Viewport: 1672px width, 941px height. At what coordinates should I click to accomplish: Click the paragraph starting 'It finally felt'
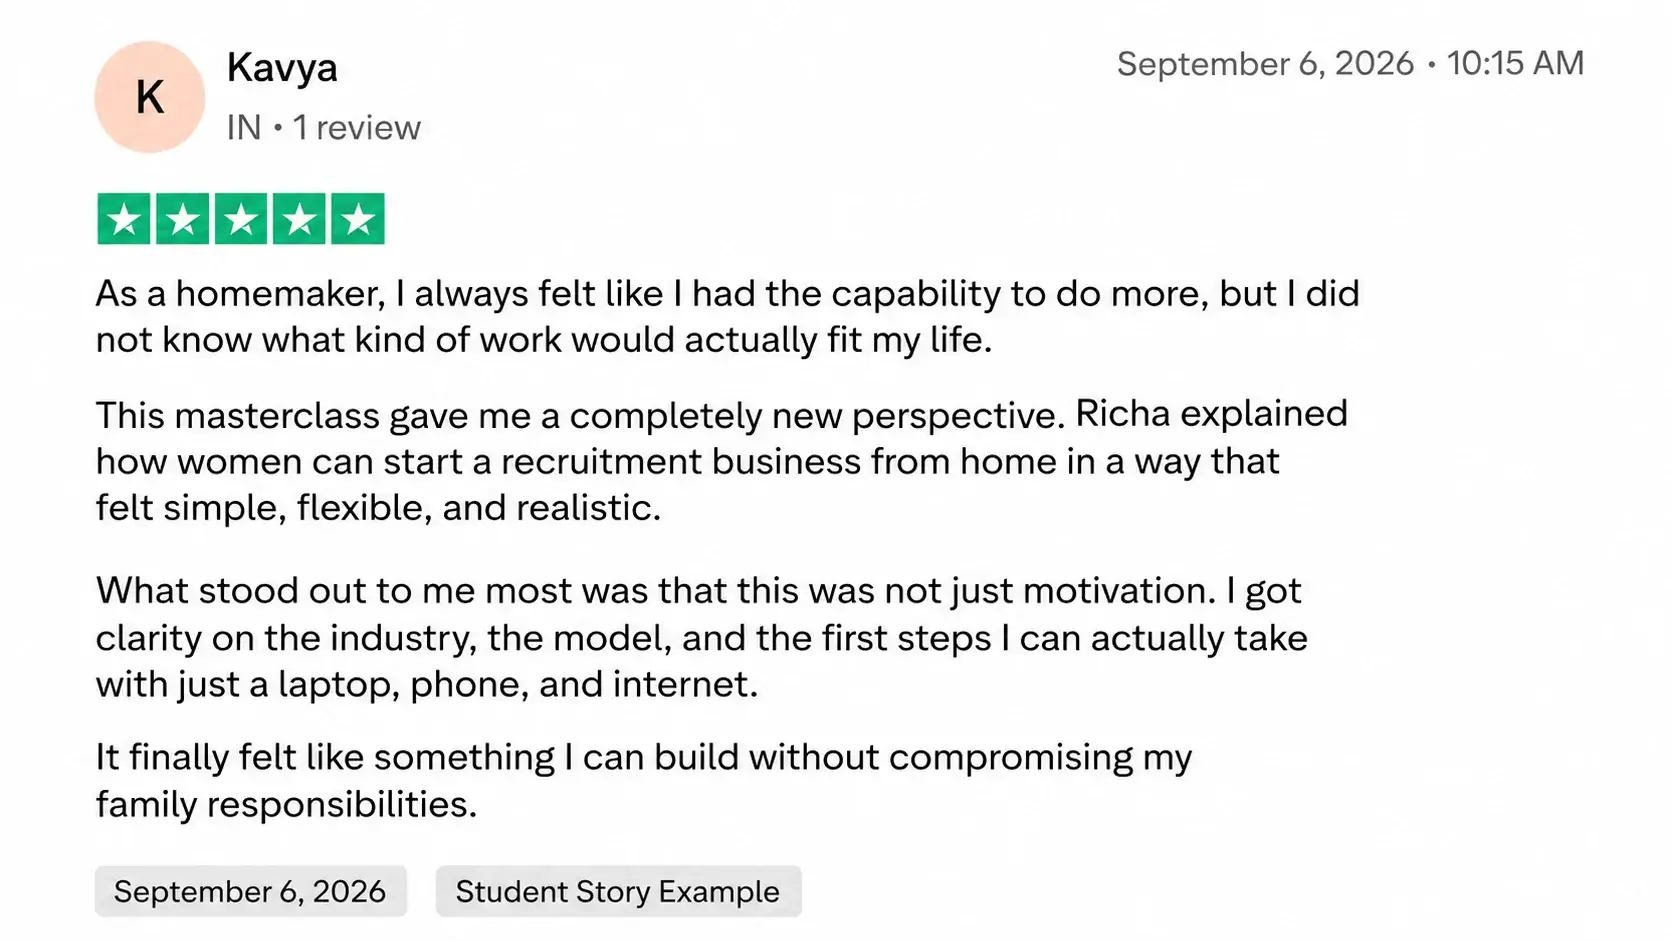click(644, 780)
